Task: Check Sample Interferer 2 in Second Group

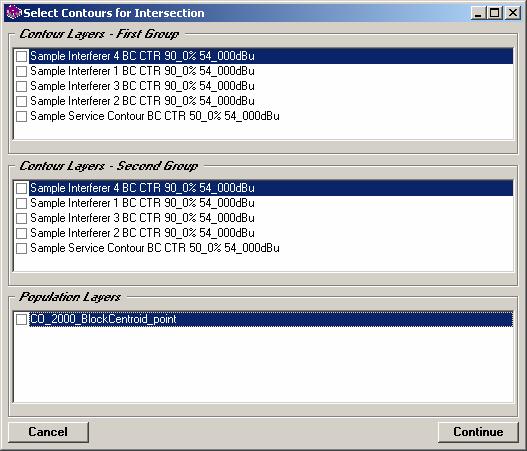Action: [22, 233]
